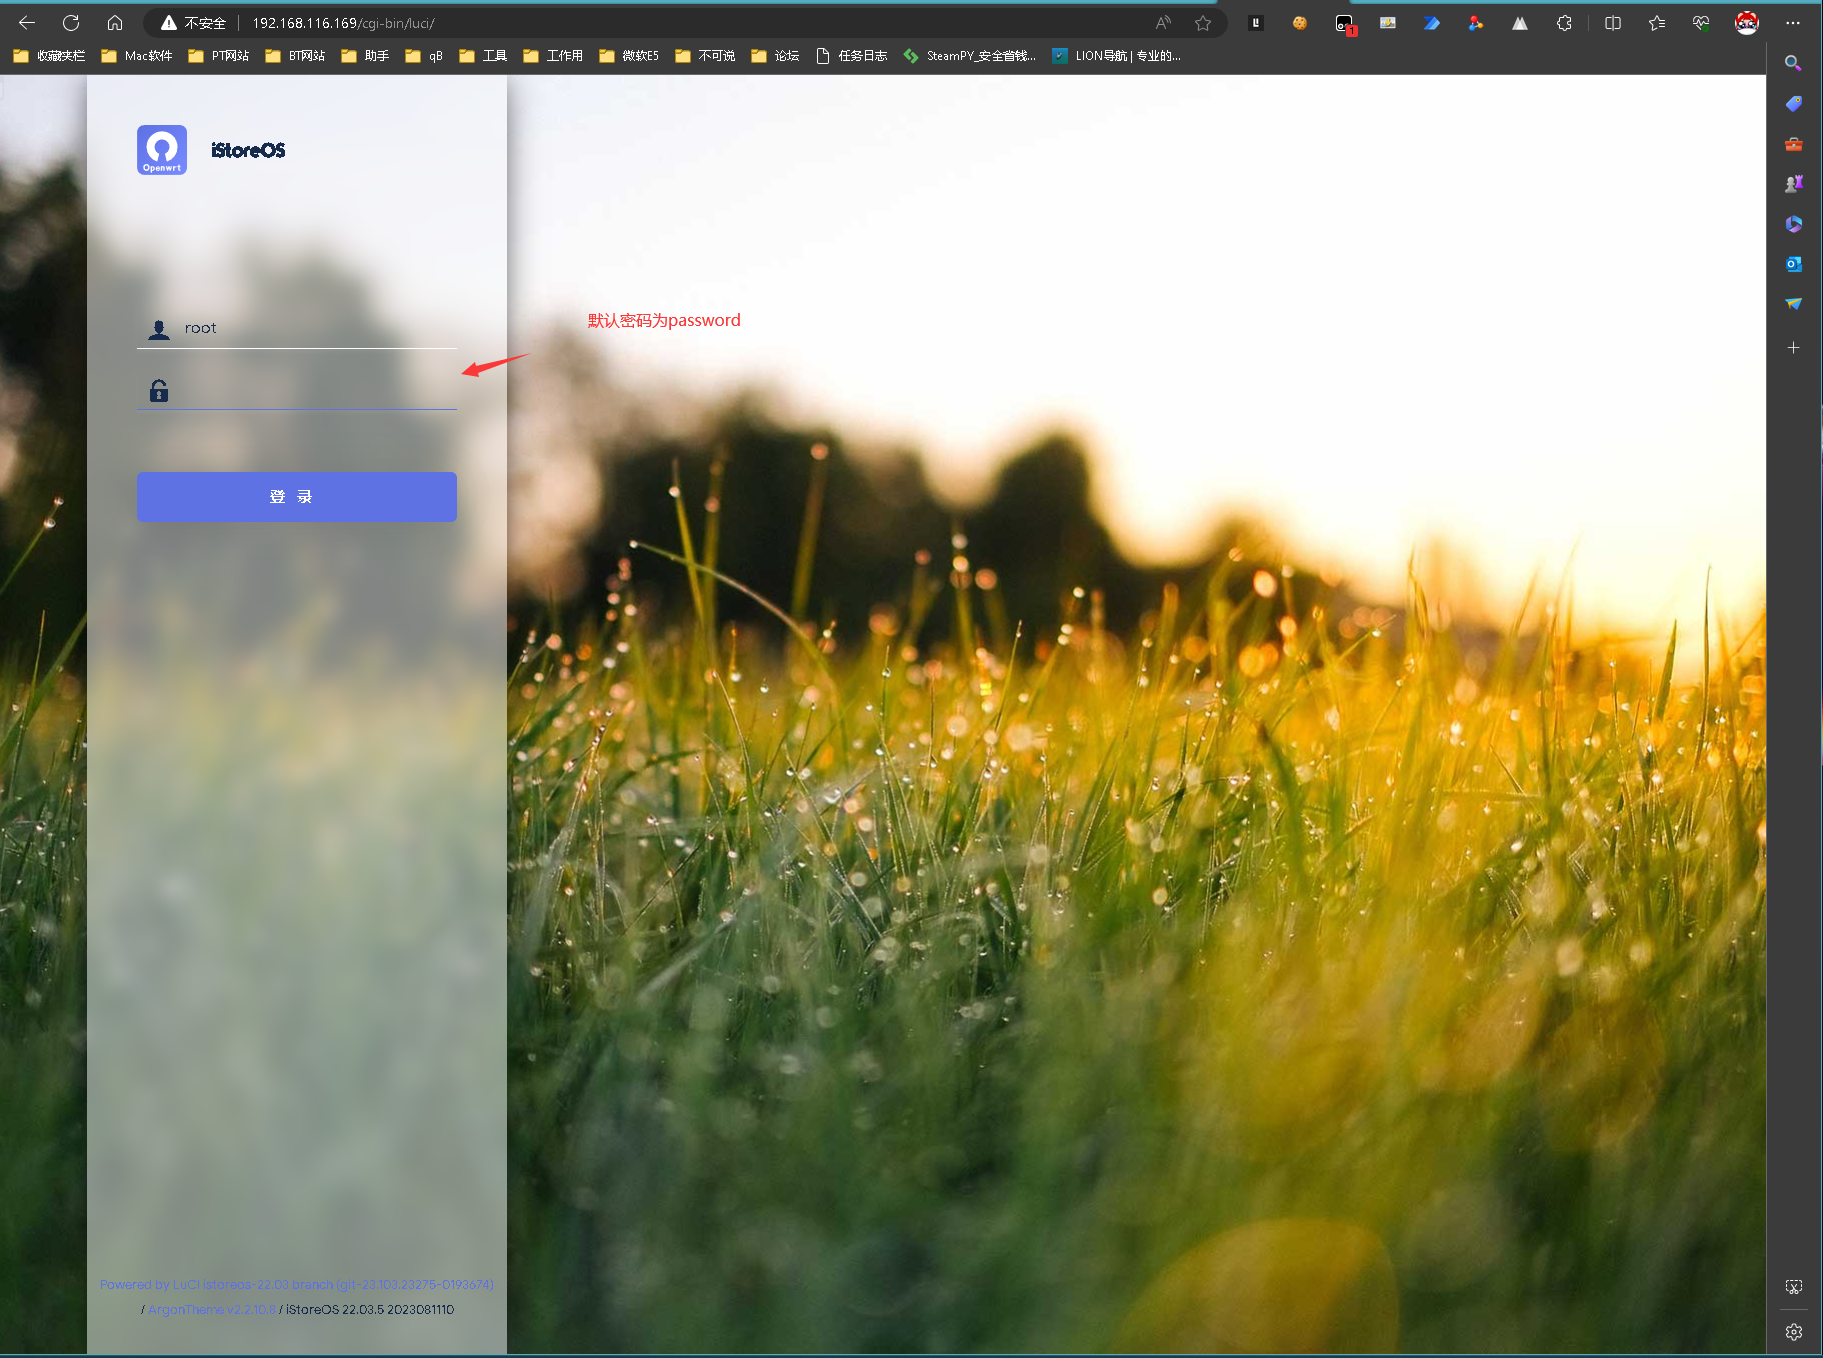The width and height of the screenshot is (1823, 1358).
Task: Expand the 论坛 bookmark folder
Action: (775, 56)
